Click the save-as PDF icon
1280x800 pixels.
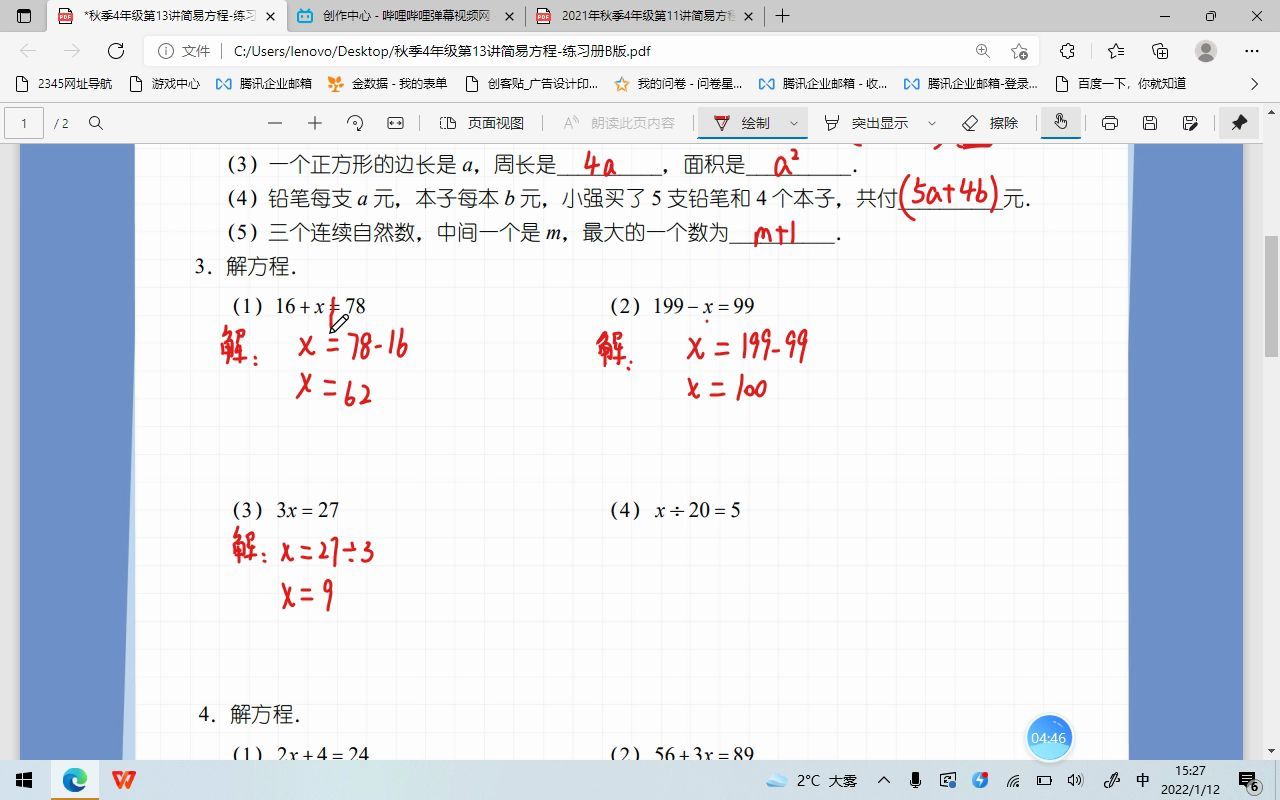pyautogui.click(x=1190, y=123)
